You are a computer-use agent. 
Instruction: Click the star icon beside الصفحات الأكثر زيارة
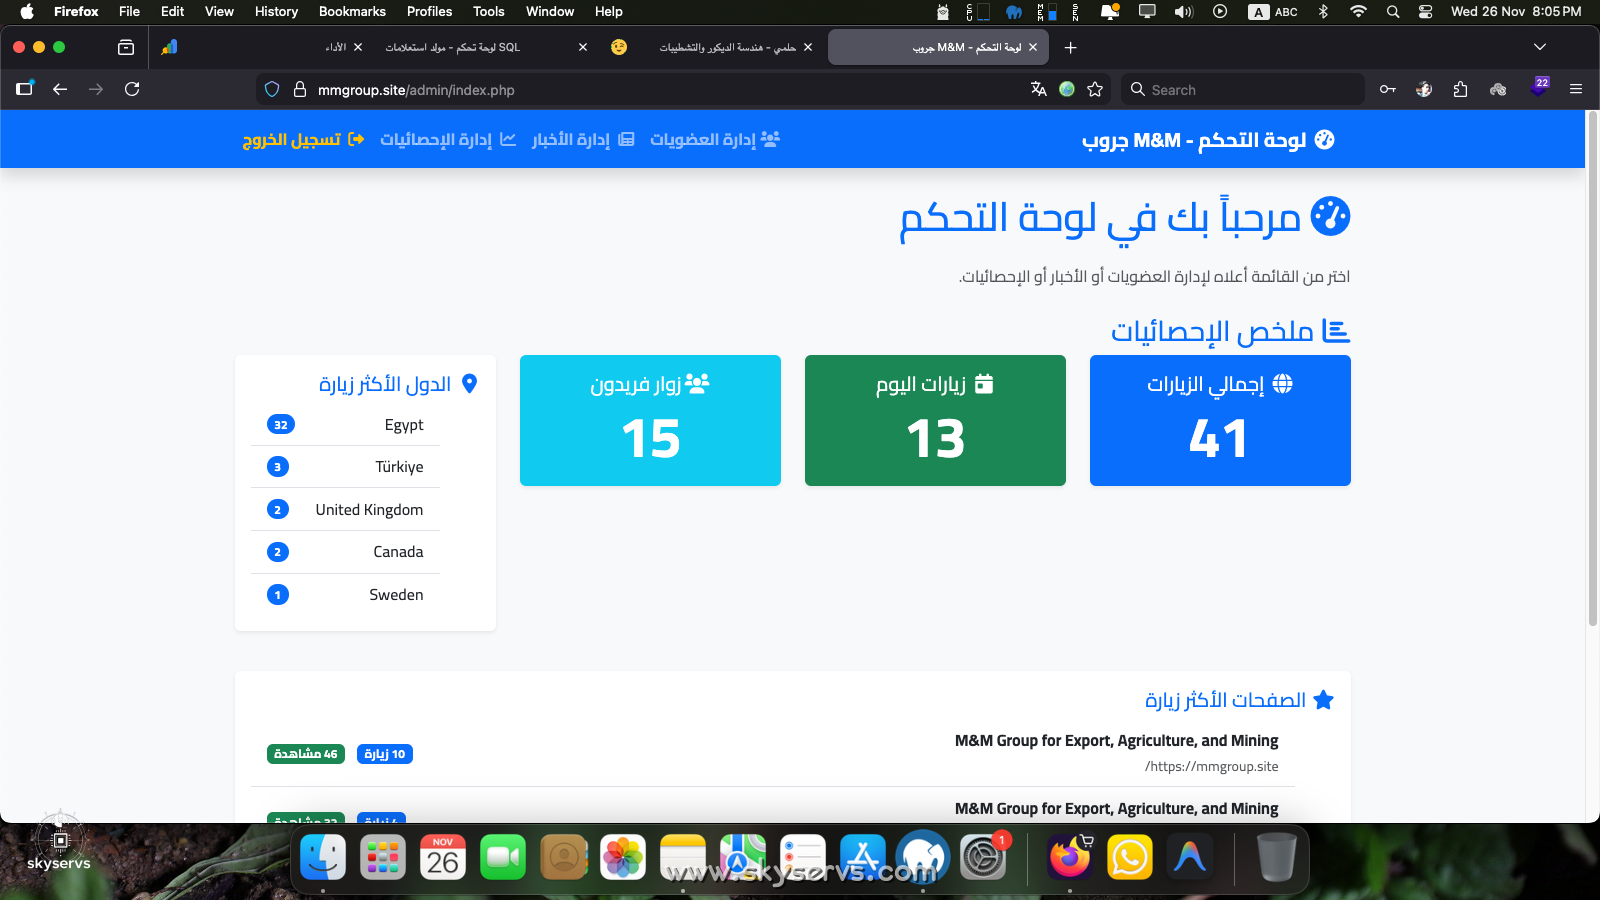coord(1324,700)
